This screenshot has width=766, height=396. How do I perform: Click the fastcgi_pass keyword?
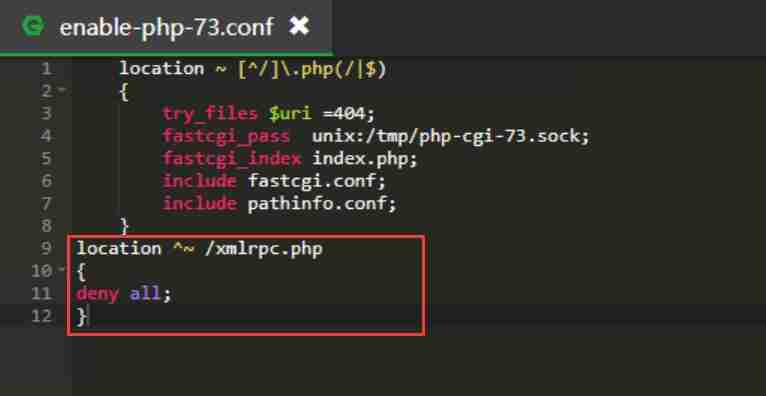(x=226, y=136)
